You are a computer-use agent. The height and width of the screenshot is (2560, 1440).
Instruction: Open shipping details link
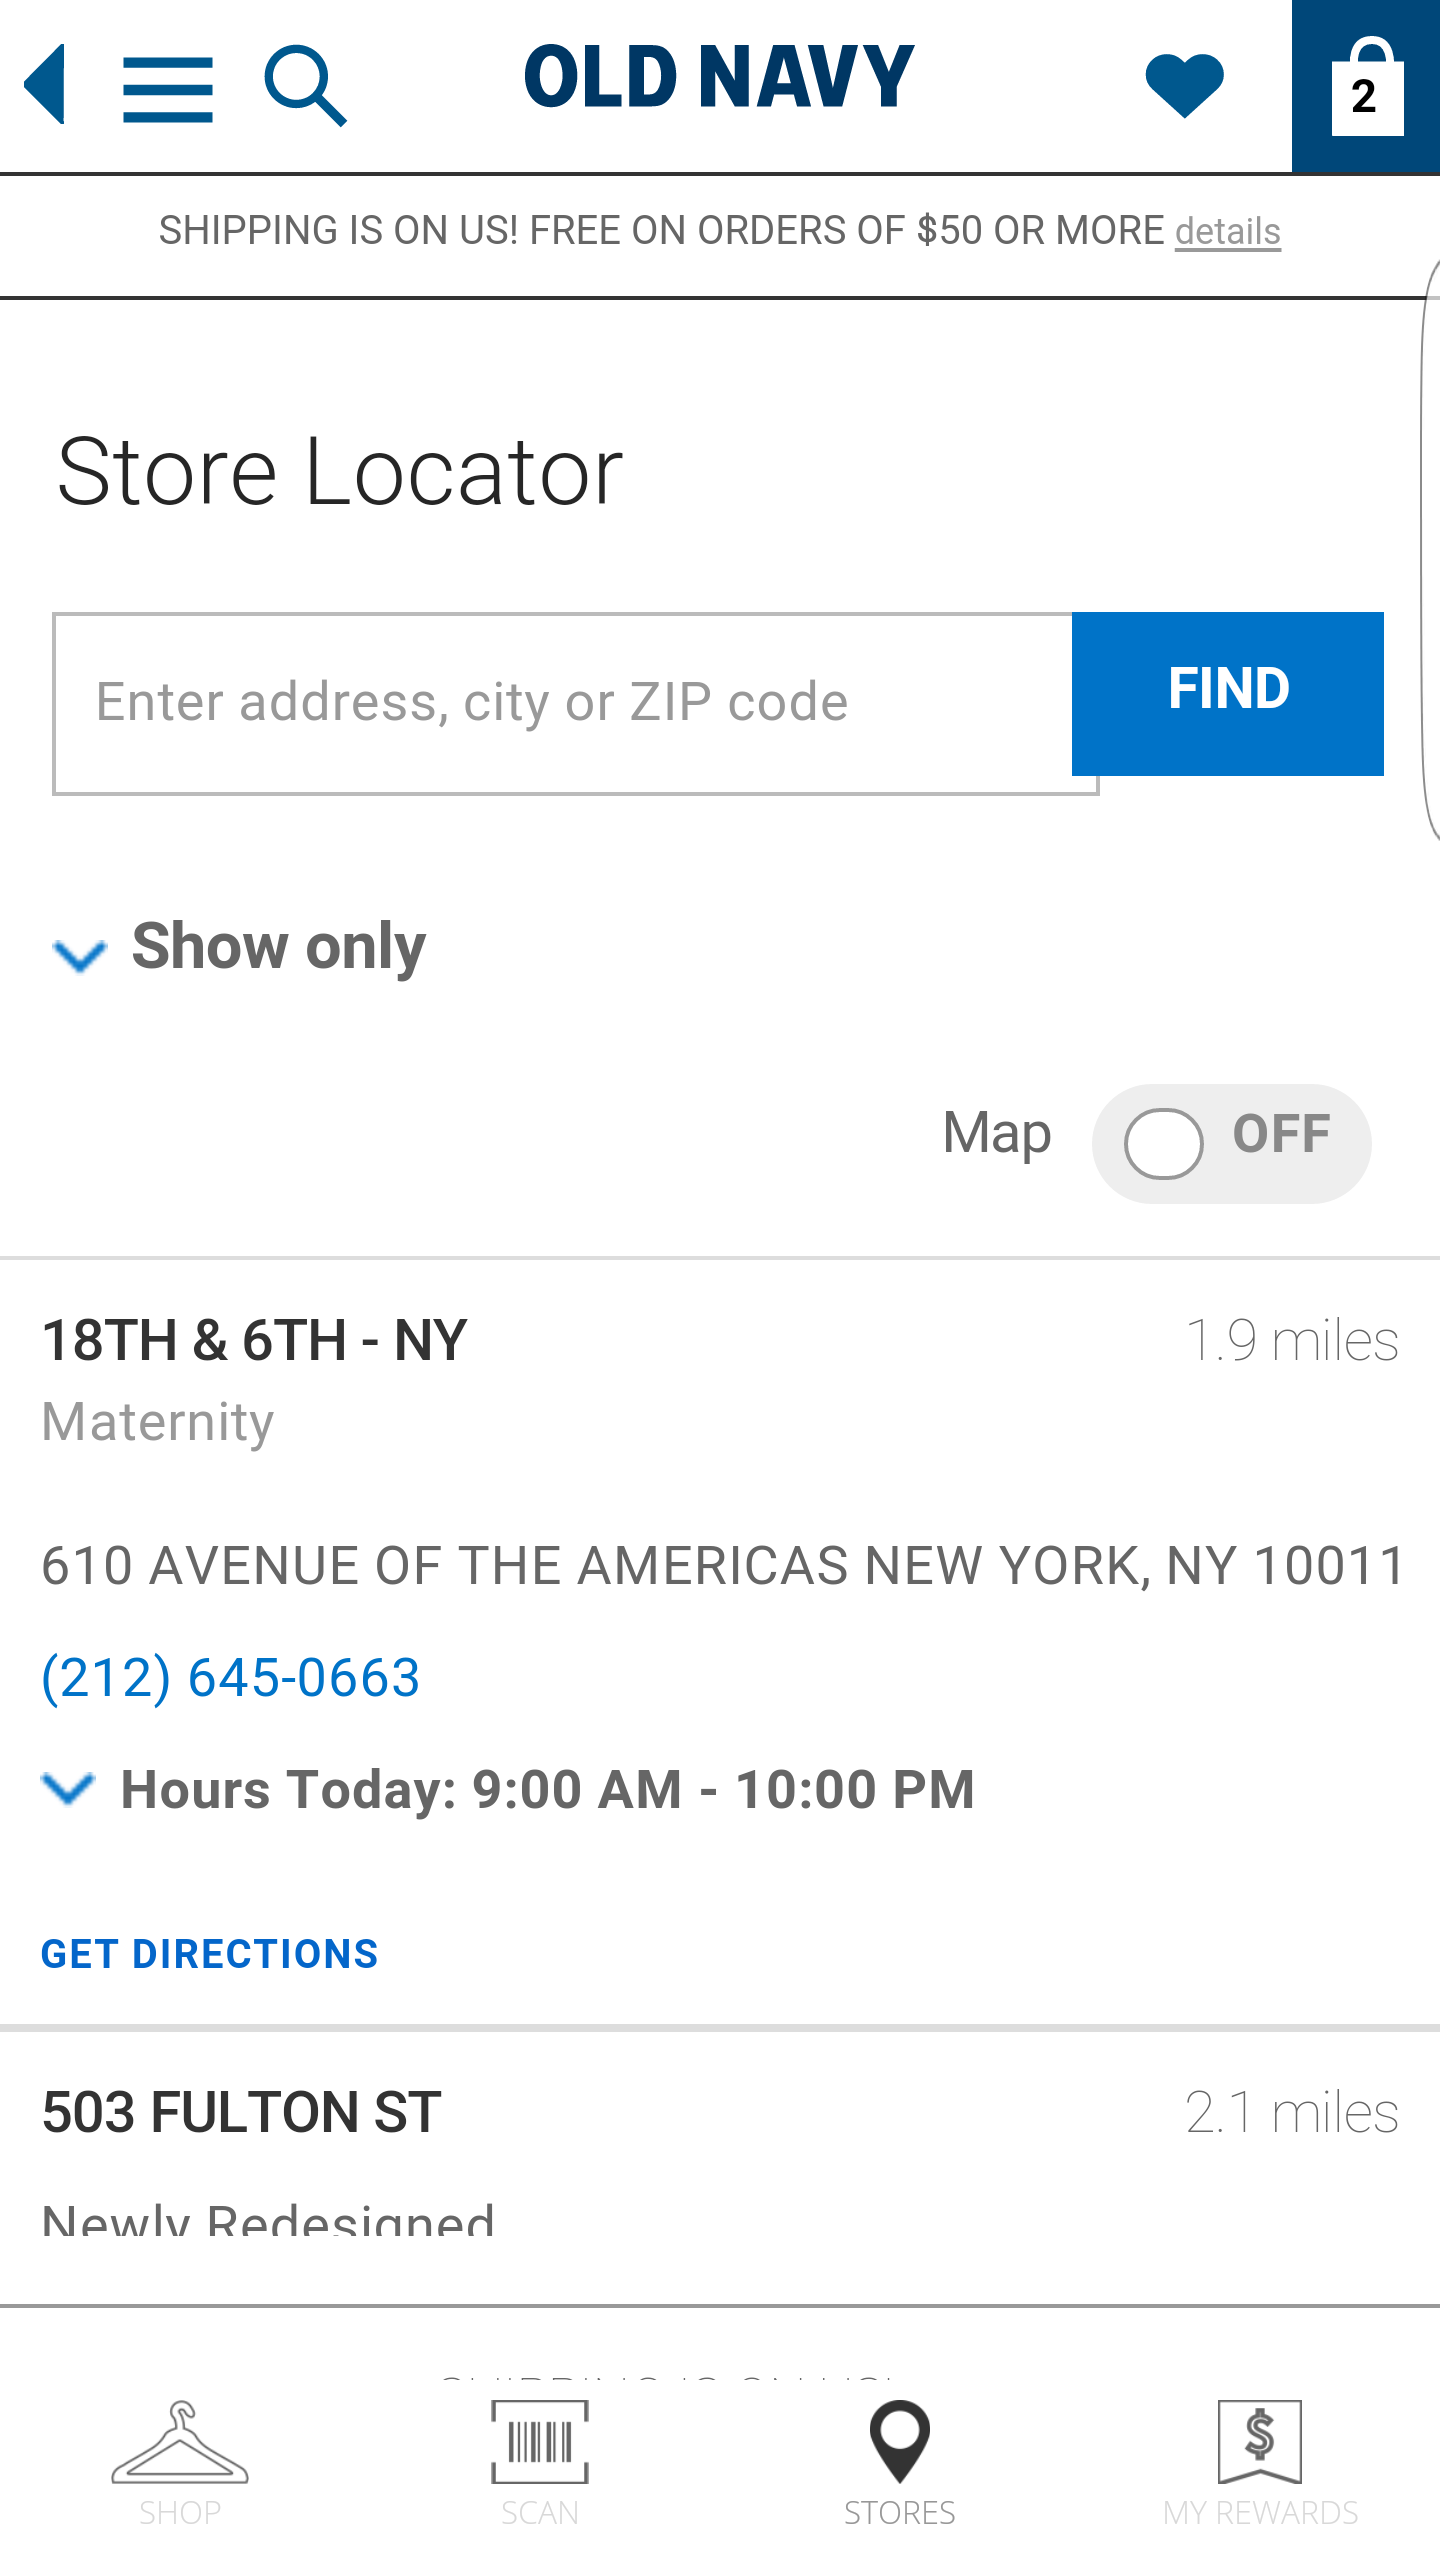(x=1228, y=231)
